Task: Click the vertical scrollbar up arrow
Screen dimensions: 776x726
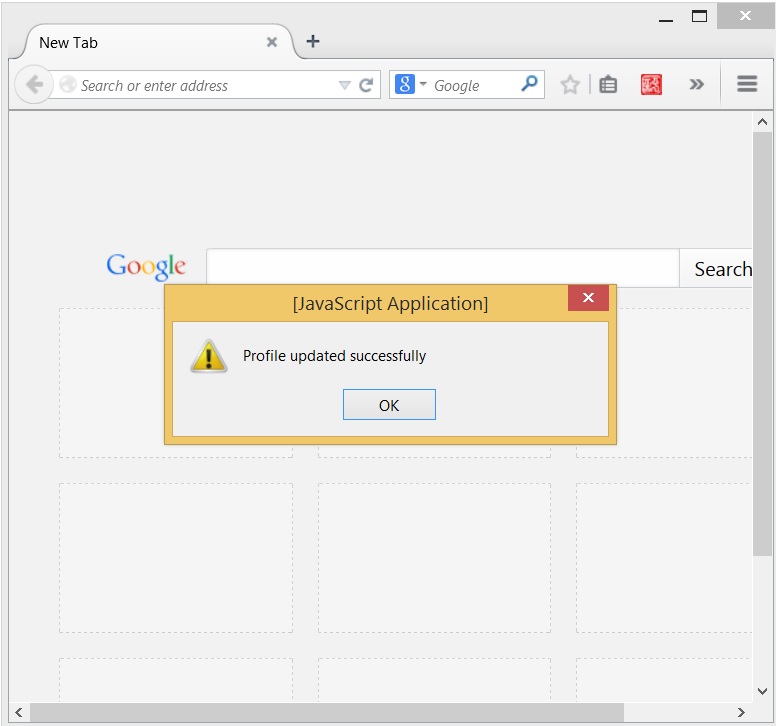Action: click(762, 122)
